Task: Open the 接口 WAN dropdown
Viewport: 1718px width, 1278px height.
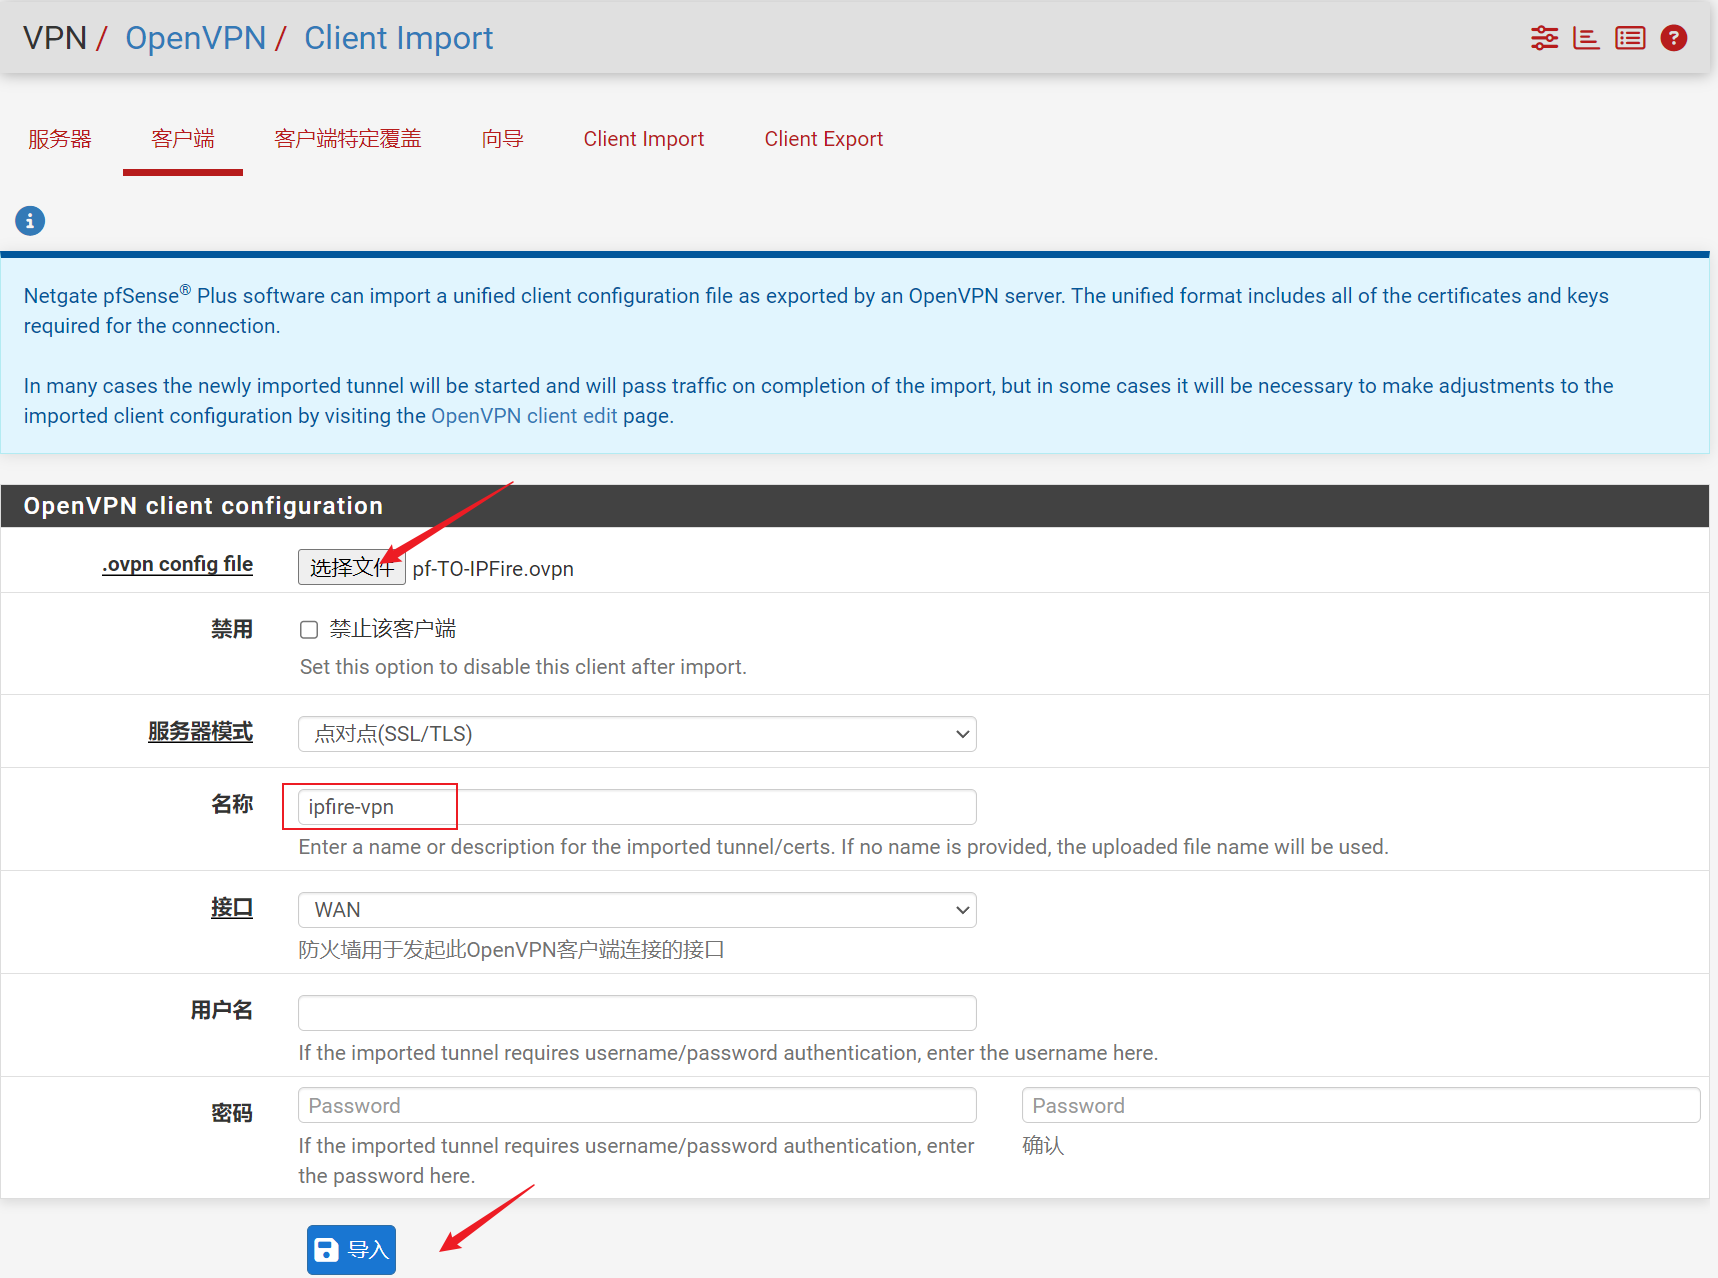Action: pyautogui.click(x=637, y=910)
